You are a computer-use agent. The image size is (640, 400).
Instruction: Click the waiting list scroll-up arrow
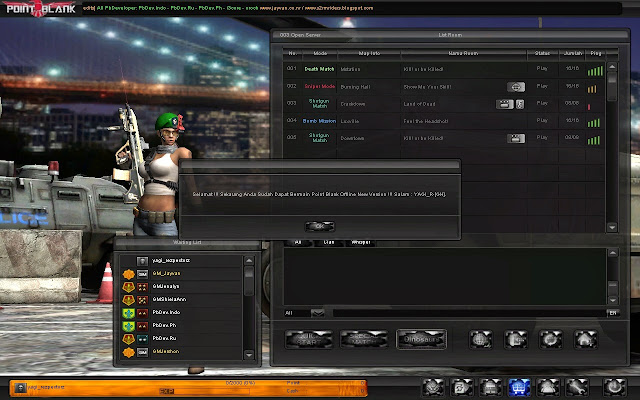249,260
